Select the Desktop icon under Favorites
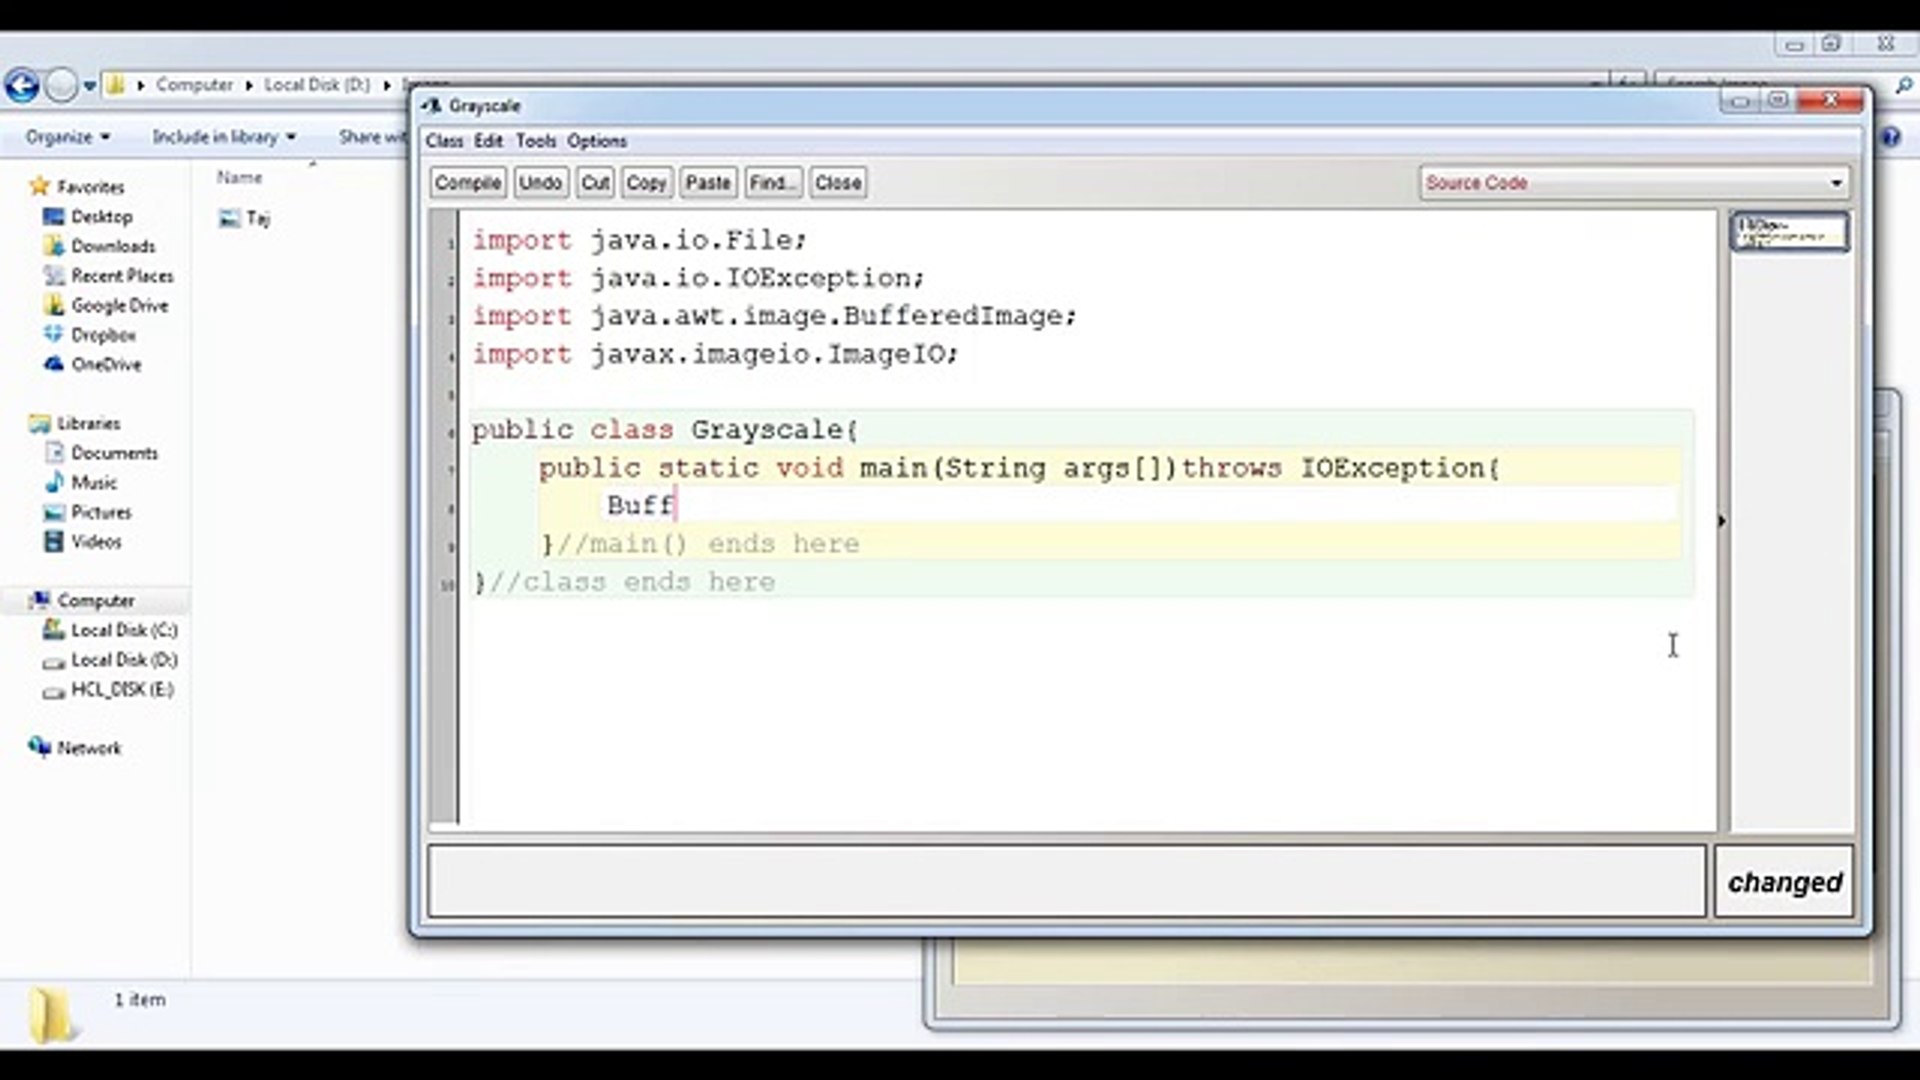Image resolution: width=1920 pixels, height=1080 pixels. pos(54,217)
